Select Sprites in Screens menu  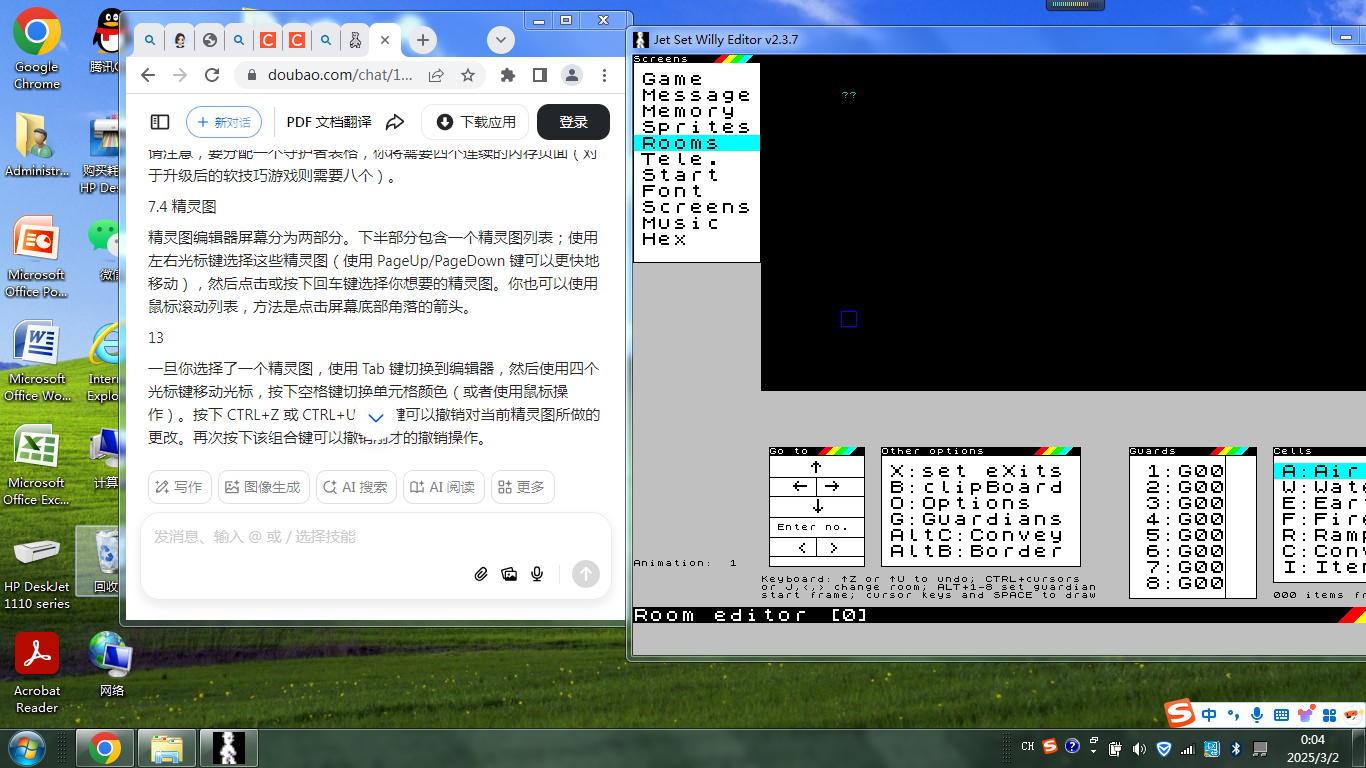[697, 127]
